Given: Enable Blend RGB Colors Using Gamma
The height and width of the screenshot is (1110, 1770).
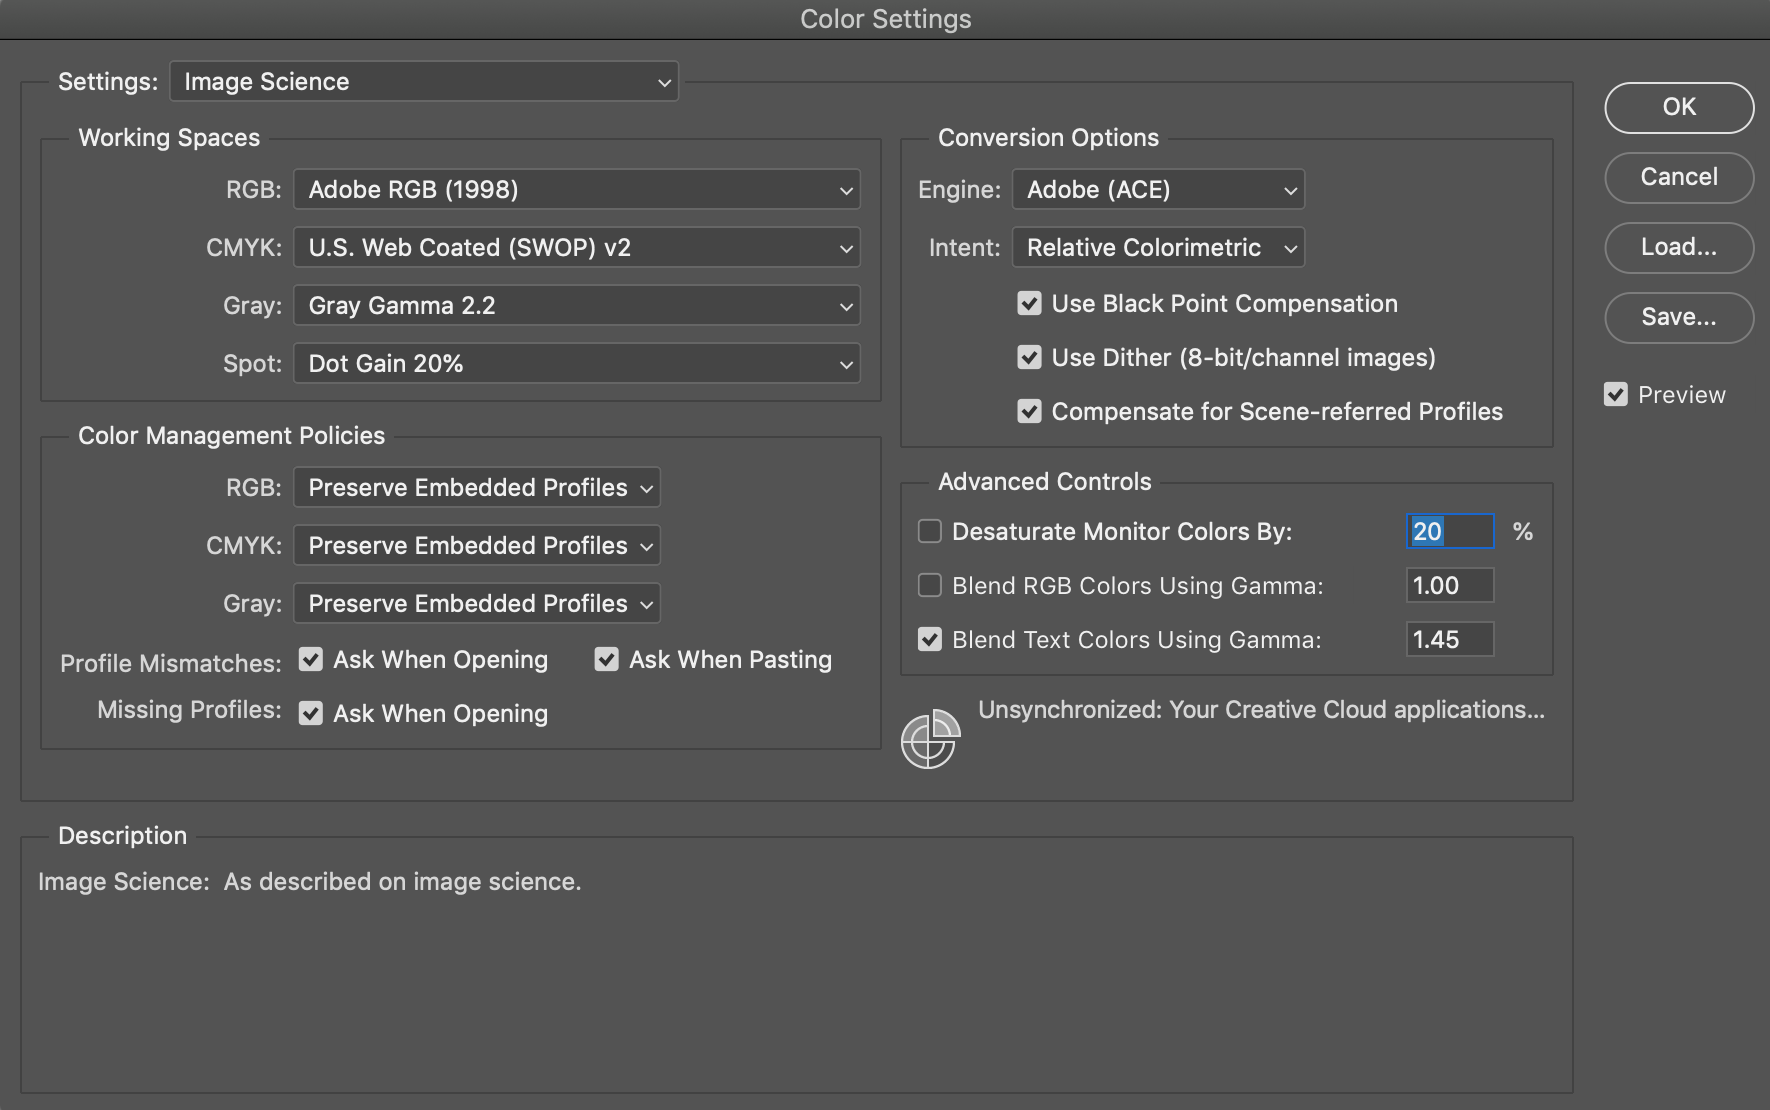Looking at the screenshot, I should pyautogui.click(x=929, y=585).
